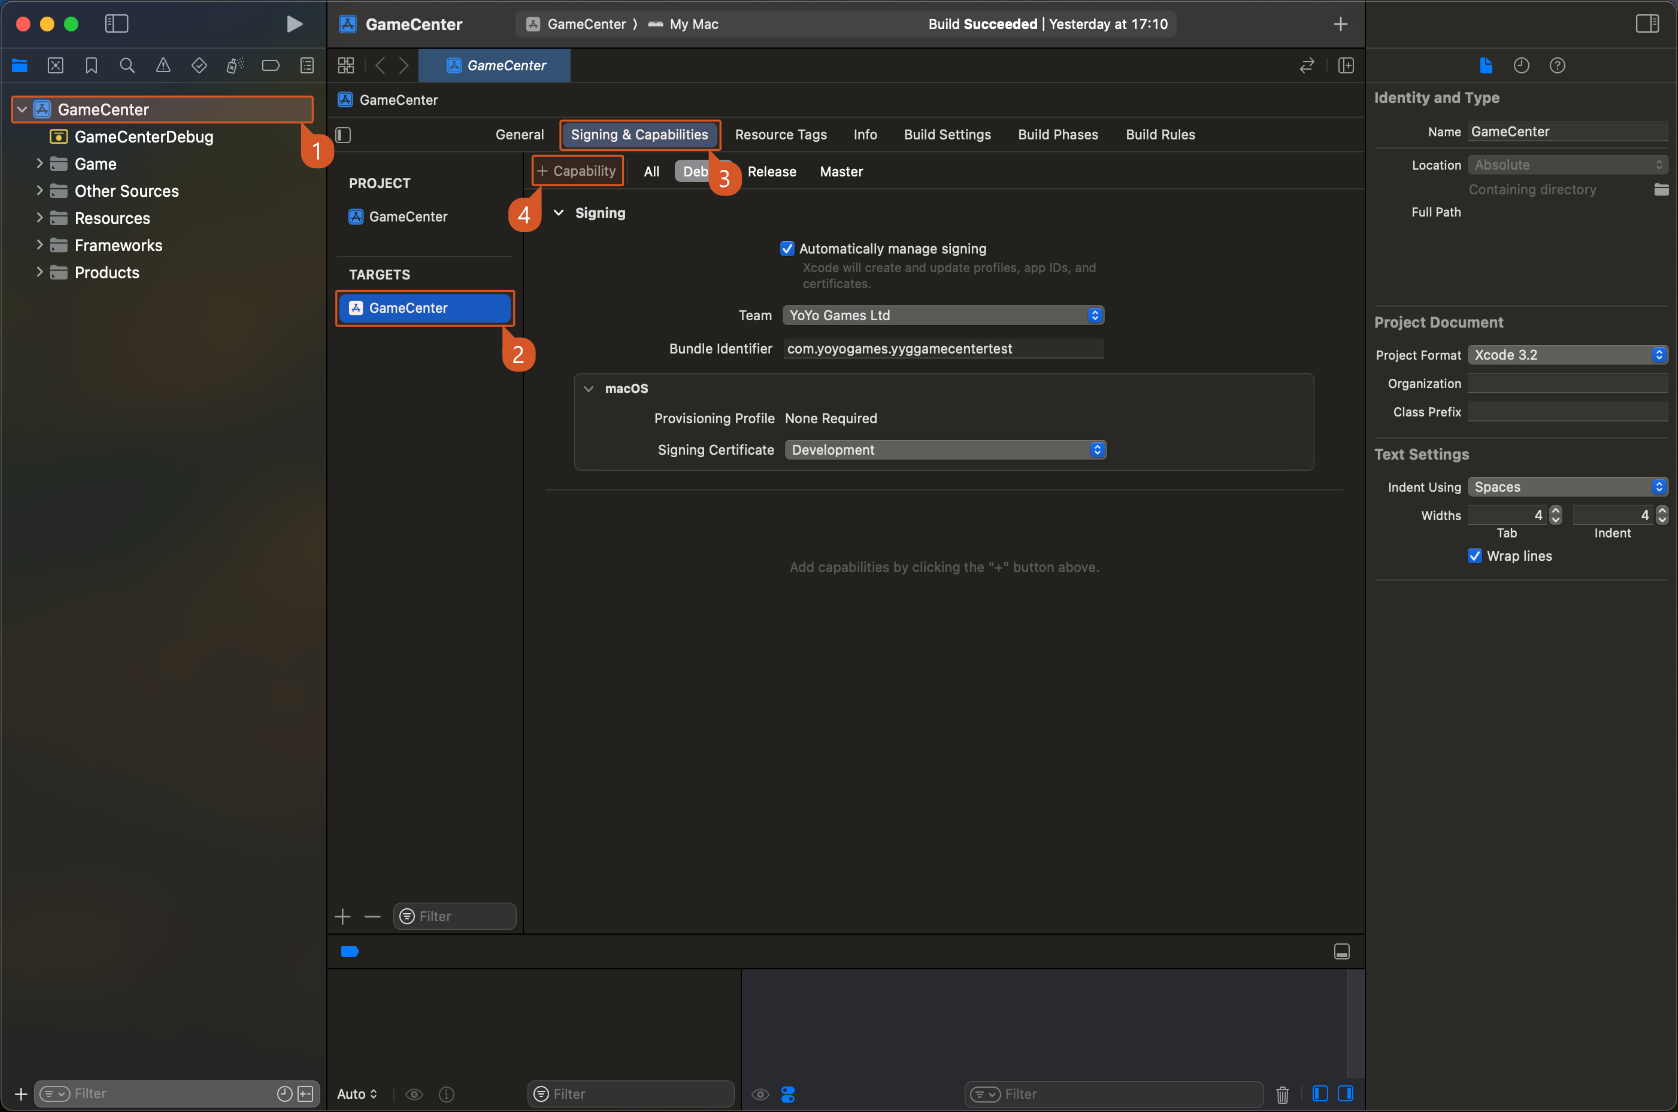
Task: Add a new target with plus
Action: point(343,917)
